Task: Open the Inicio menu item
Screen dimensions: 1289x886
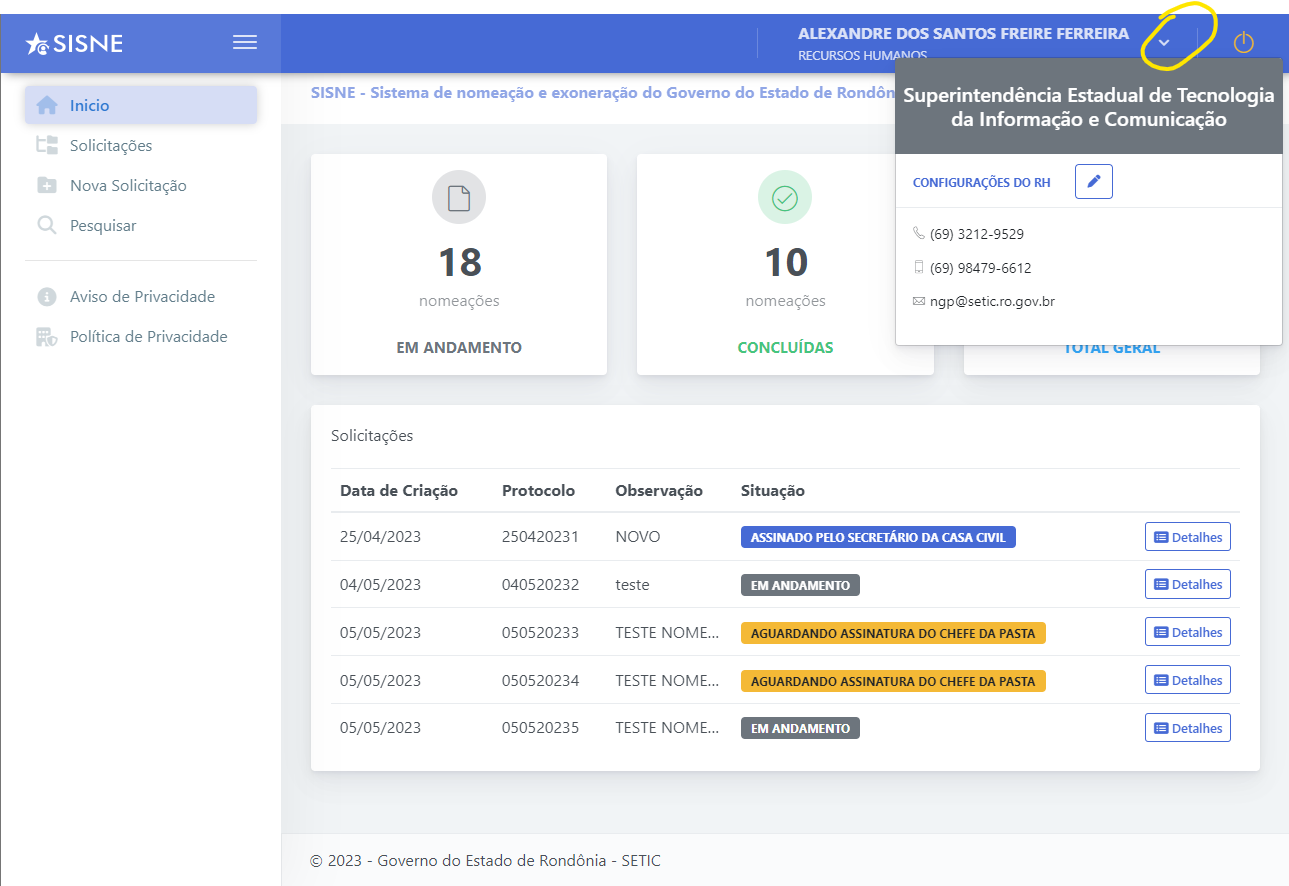Action: tap(141, 105)
